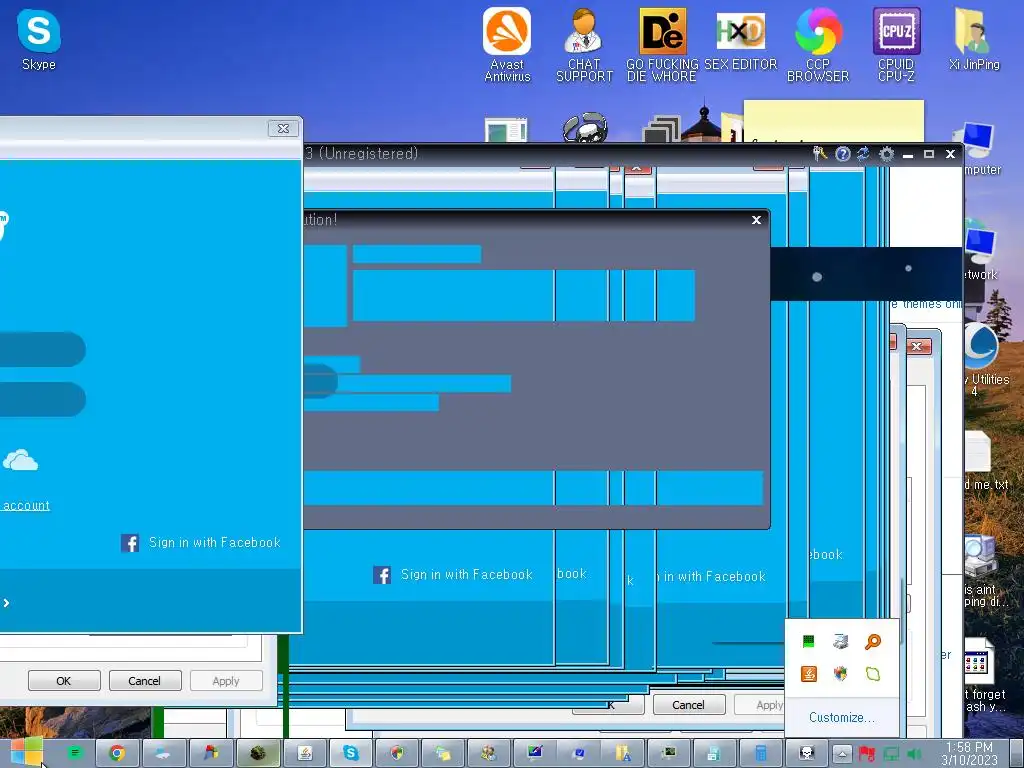This screenshot has width=1024, height=768.
Task: Click the OK button in the front dialog
Action: click(64, 680)
